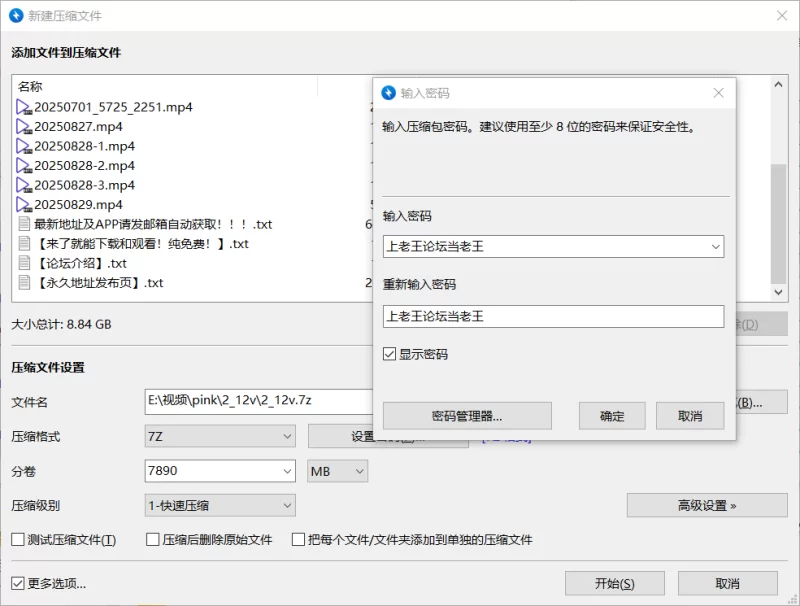Check 把每个文件/文件夹添加到单独的压缩文件
Screen dimensions: 800x606
(x=298, y=540)
